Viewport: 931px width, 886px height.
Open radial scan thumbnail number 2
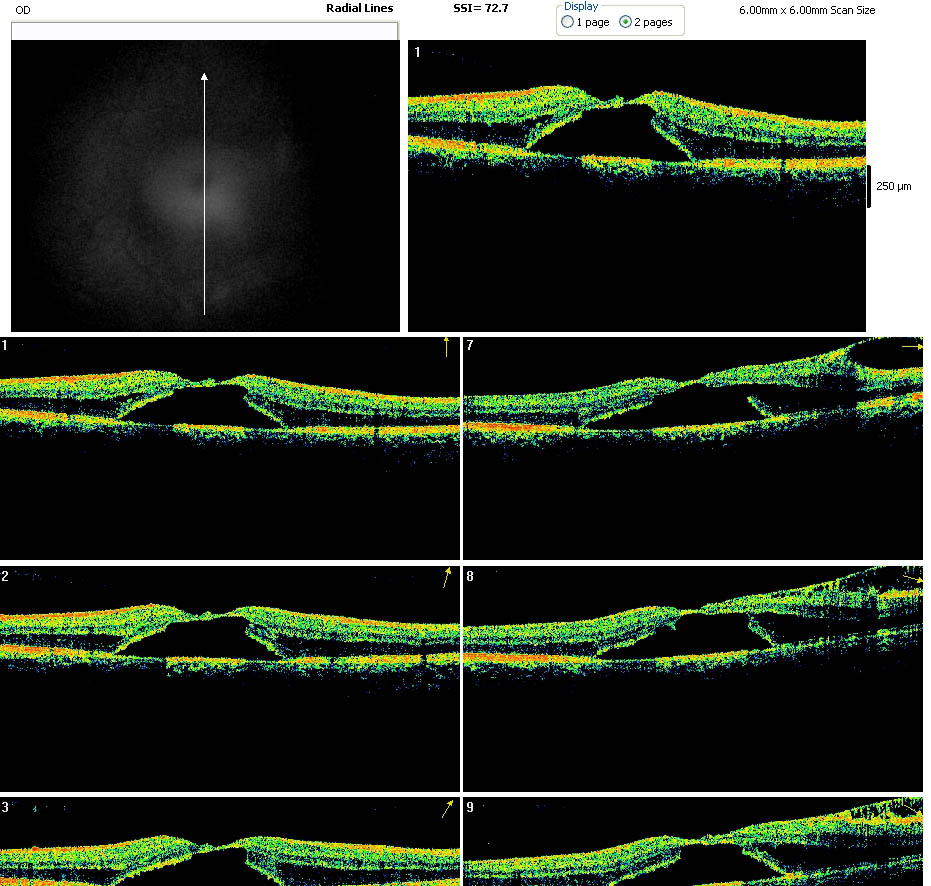(x=230, y=679)
